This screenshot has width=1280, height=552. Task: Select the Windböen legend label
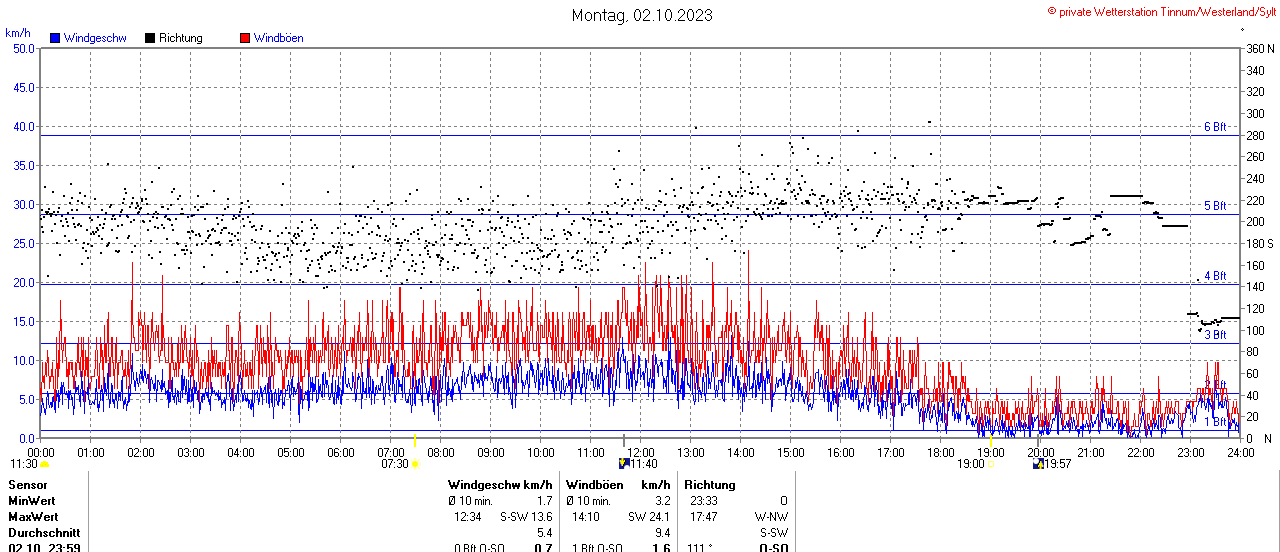[279, 38]
